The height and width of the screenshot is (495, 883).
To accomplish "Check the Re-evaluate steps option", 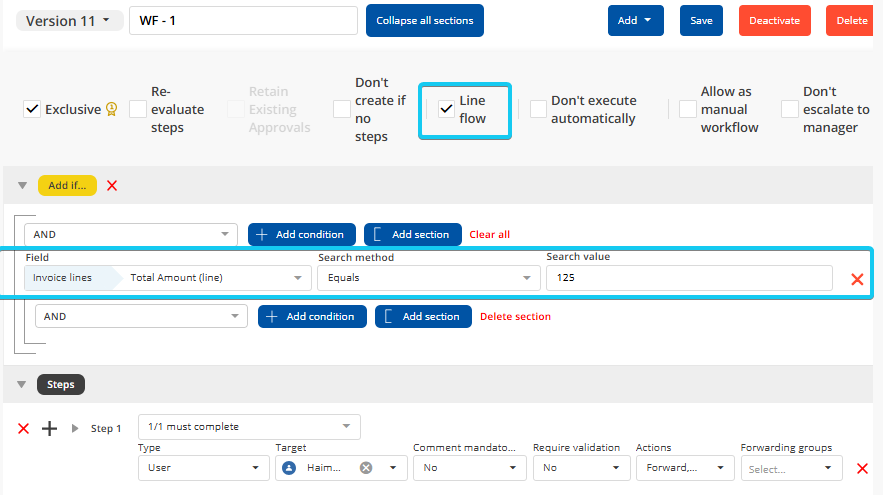I will point(138,109).
